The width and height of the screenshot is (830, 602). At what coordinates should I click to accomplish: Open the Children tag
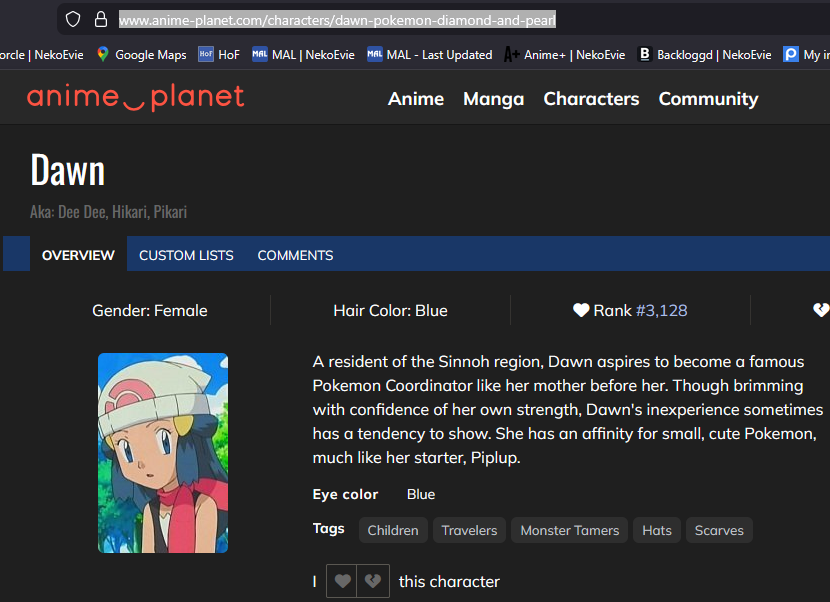pyautogui.click(x=393, y=530)
